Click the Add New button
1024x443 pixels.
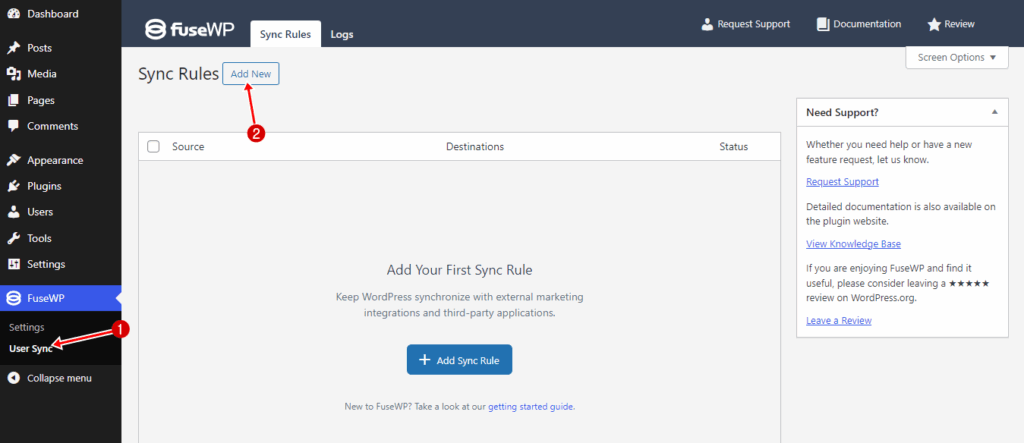click(x=251, y=74)
